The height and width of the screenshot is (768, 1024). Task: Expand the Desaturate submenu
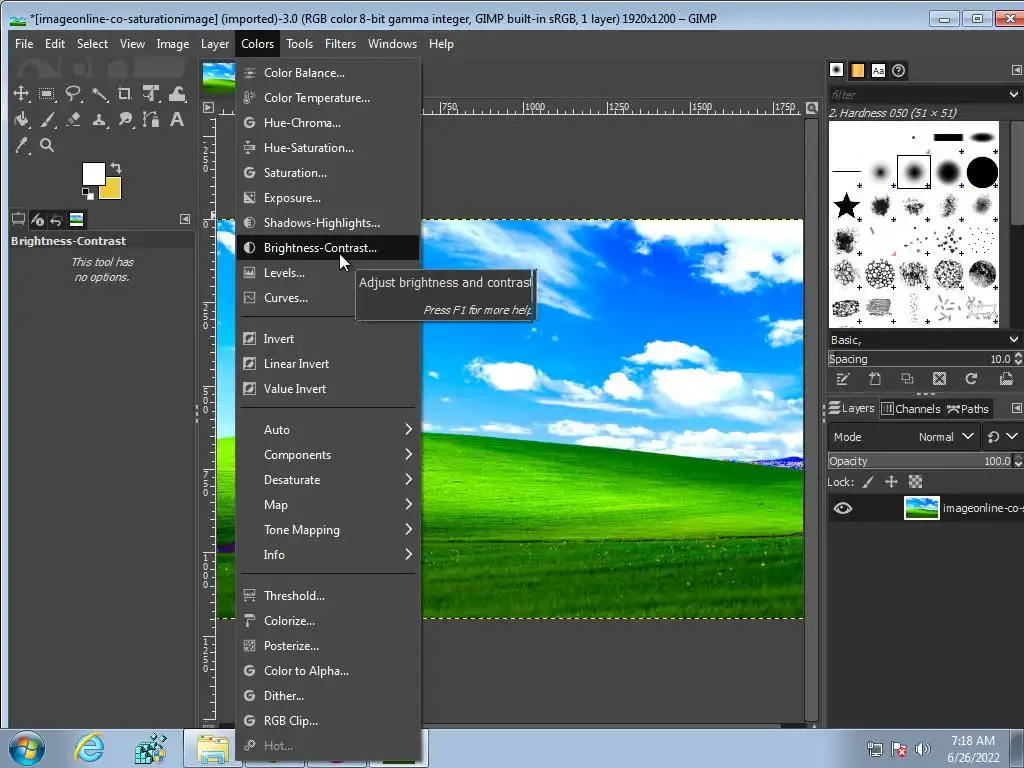pyautogui.click(x=328, y=479)
